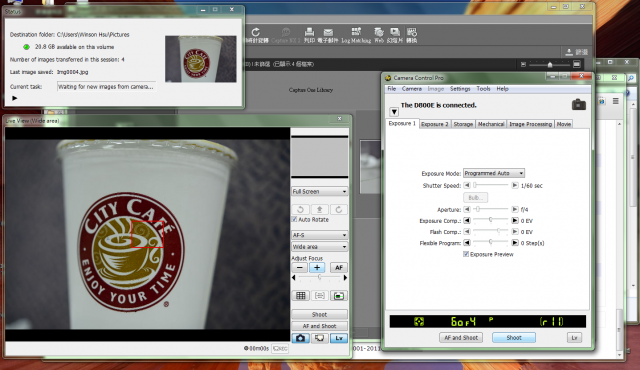Open the Camera menu

click(411, 89)
